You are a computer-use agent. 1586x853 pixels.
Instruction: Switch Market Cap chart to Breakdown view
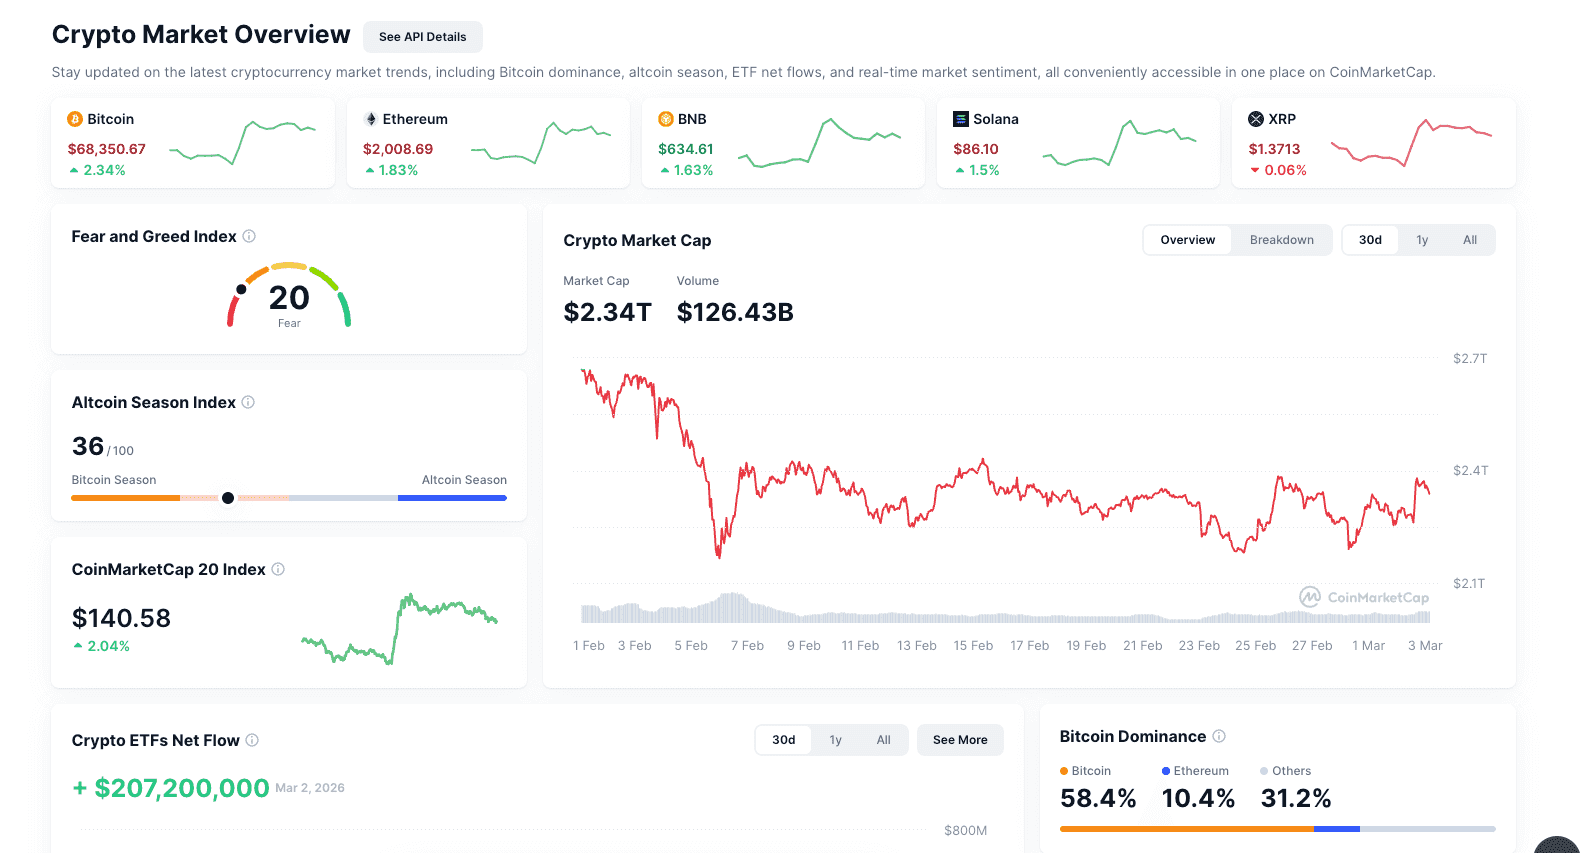[x=1281, y=240]
